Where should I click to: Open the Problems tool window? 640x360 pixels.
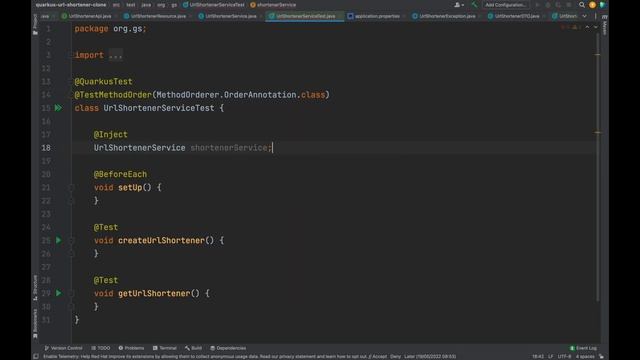tap(131, 348)
